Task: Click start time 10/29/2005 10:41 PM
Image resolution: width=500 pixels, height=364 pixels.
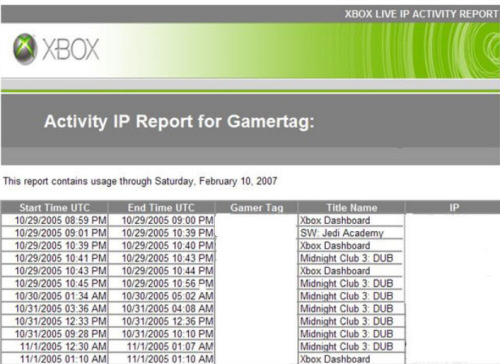Action: click(55, 258)
